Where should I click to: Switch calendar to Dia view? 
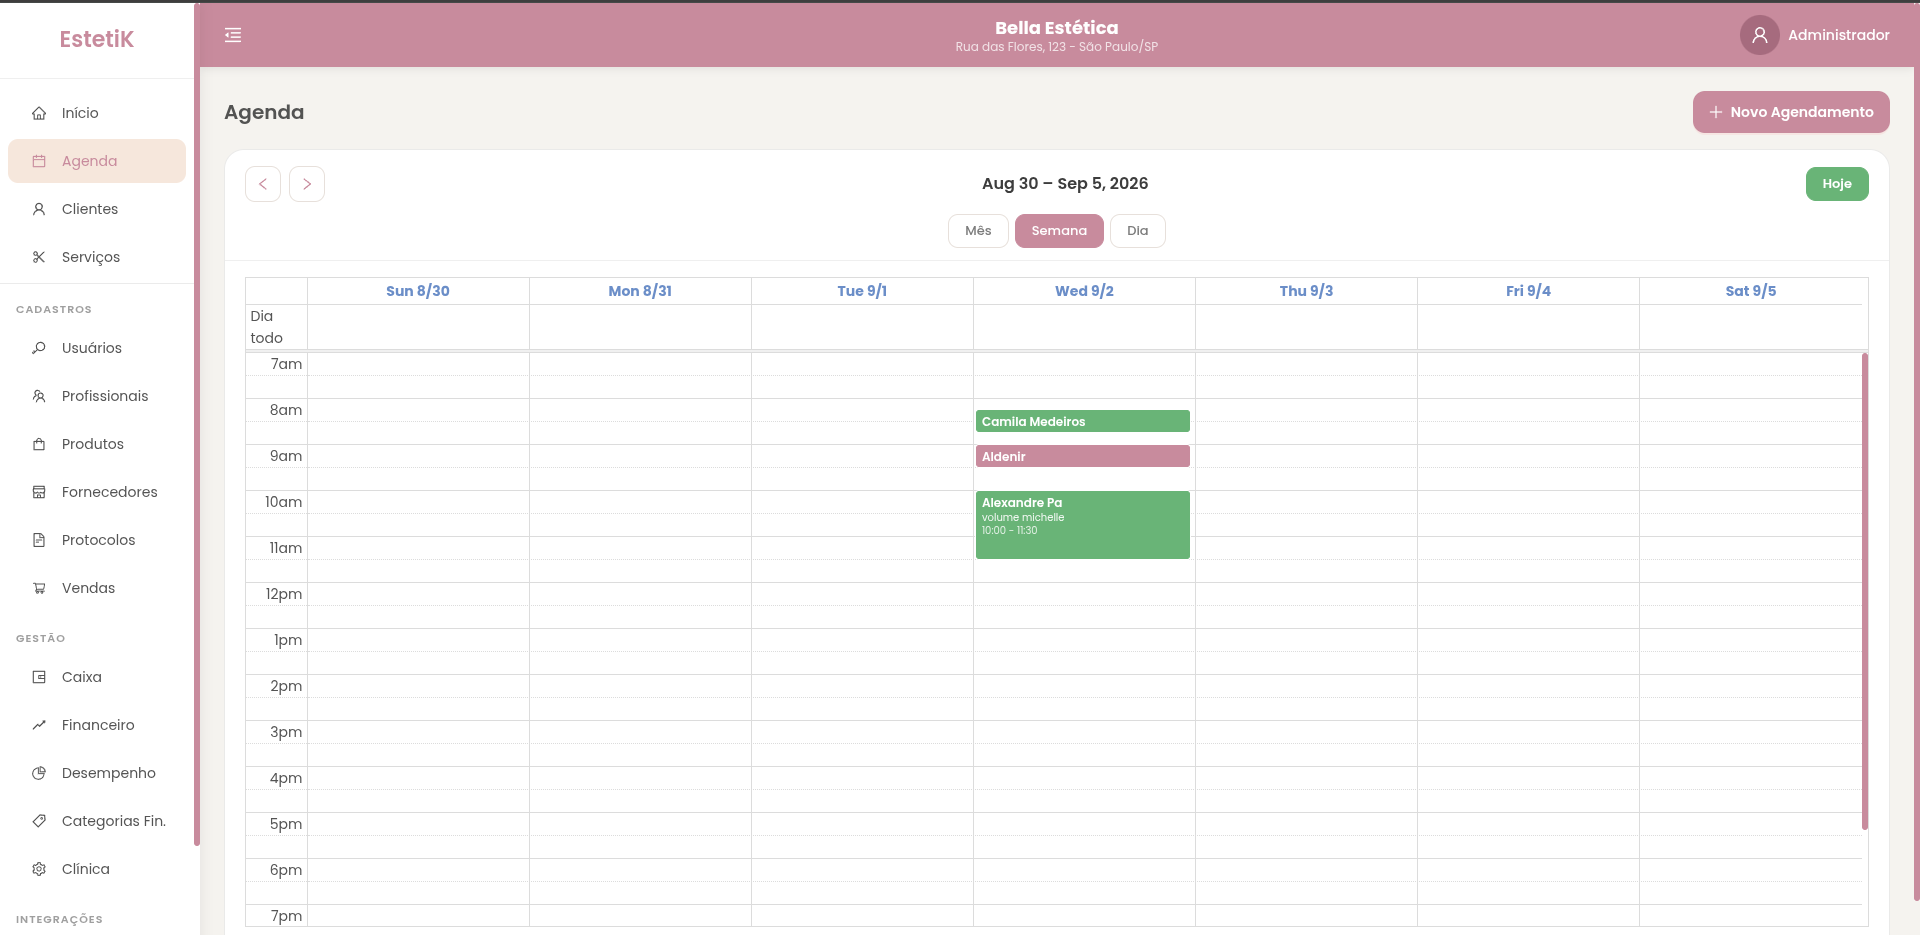[1138, 231]
